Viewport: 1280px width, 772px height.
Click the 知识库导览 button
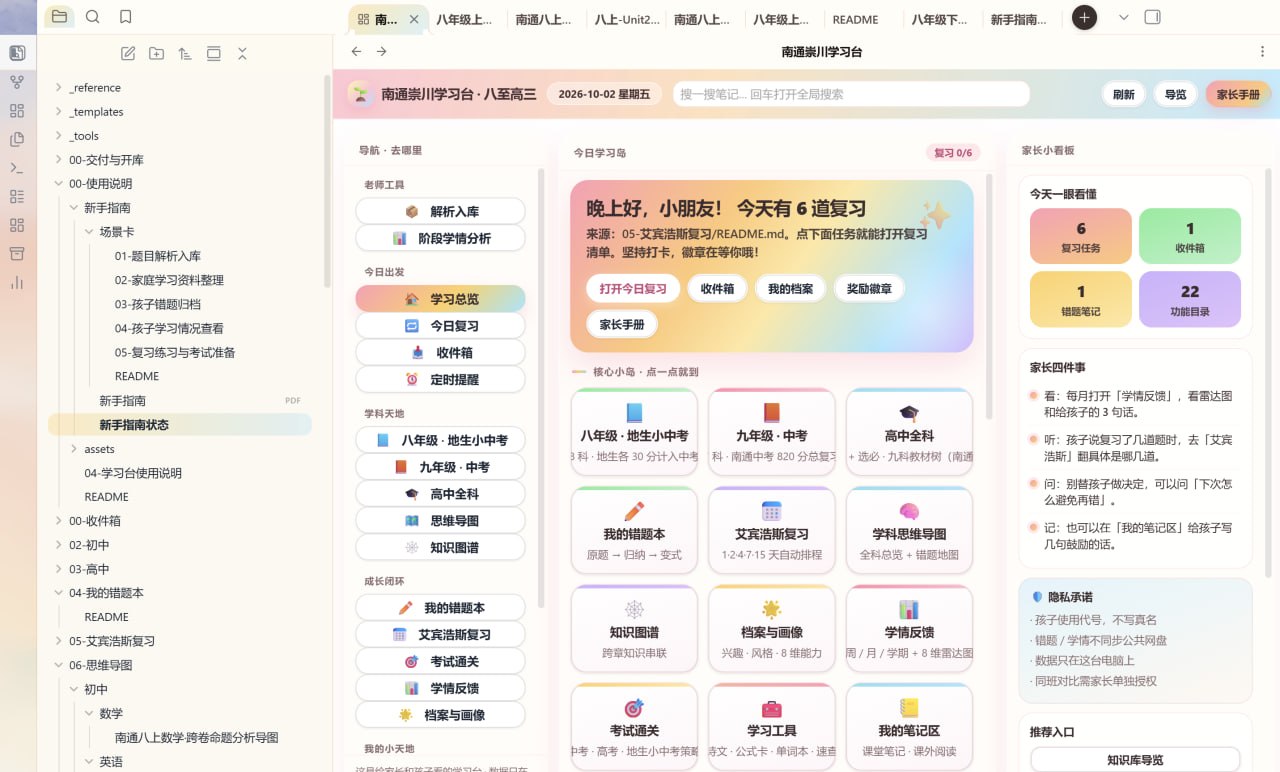1135,760
